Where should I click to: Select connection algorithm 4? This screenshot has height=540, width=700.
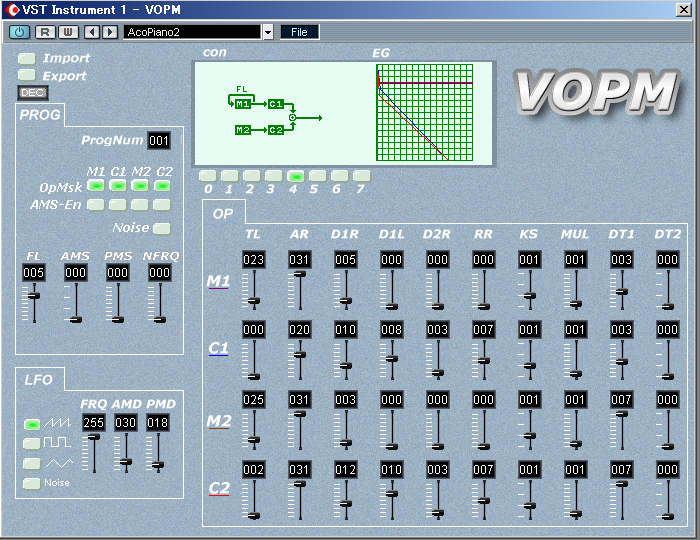tap(296, 176)
